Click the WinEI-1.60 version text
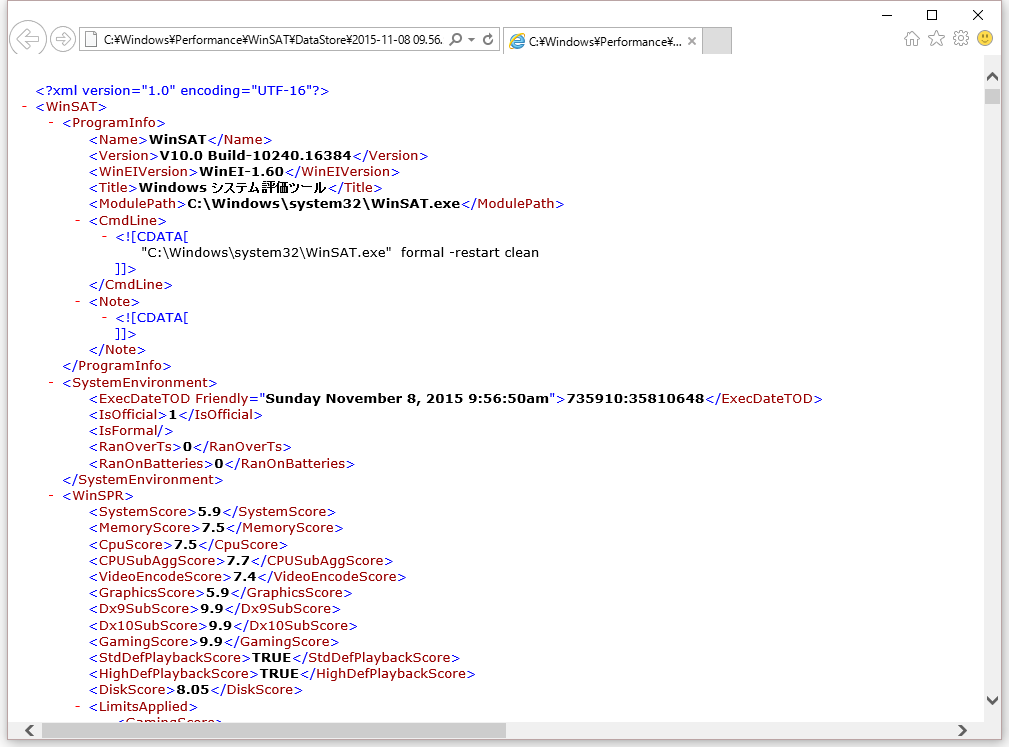Screen dimensions: 1009x747 pos(241,172)
